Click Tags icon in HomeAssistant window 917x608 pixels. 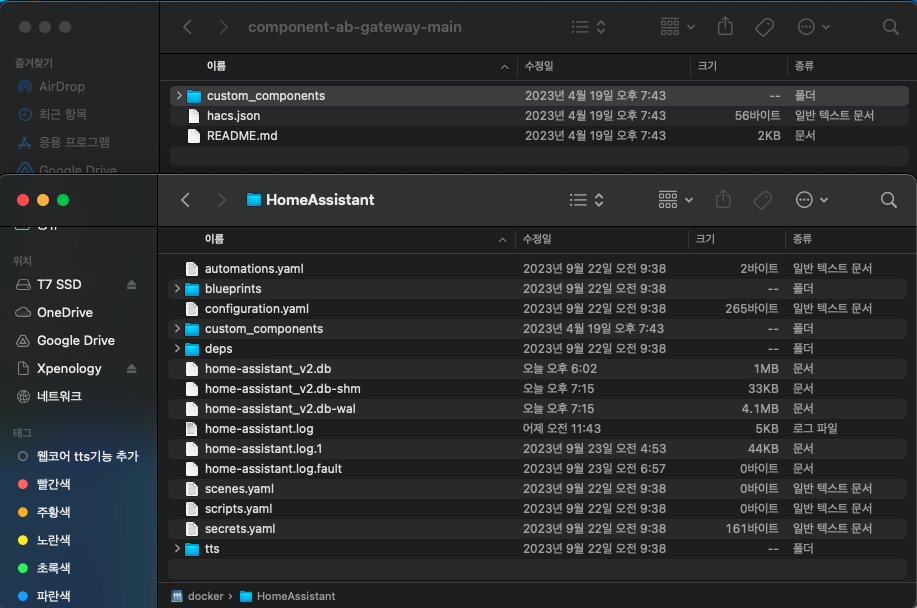click(763, 200)
